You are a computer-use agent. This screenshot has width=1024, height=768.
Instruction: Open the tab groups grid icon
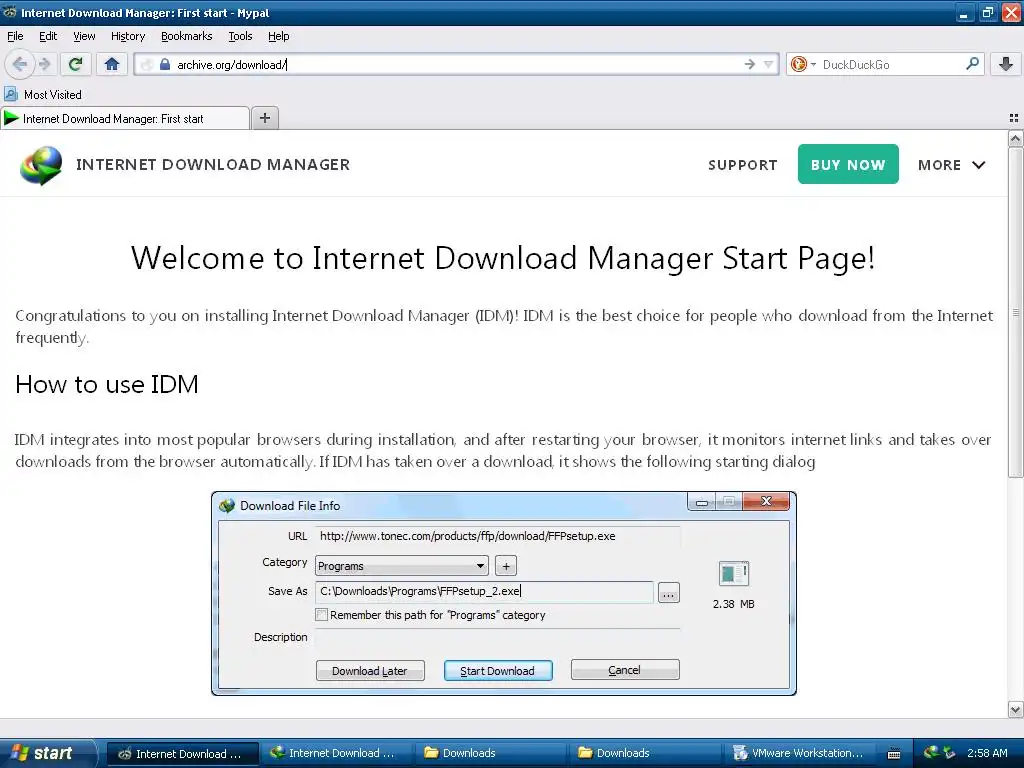tap(1014, 118)
